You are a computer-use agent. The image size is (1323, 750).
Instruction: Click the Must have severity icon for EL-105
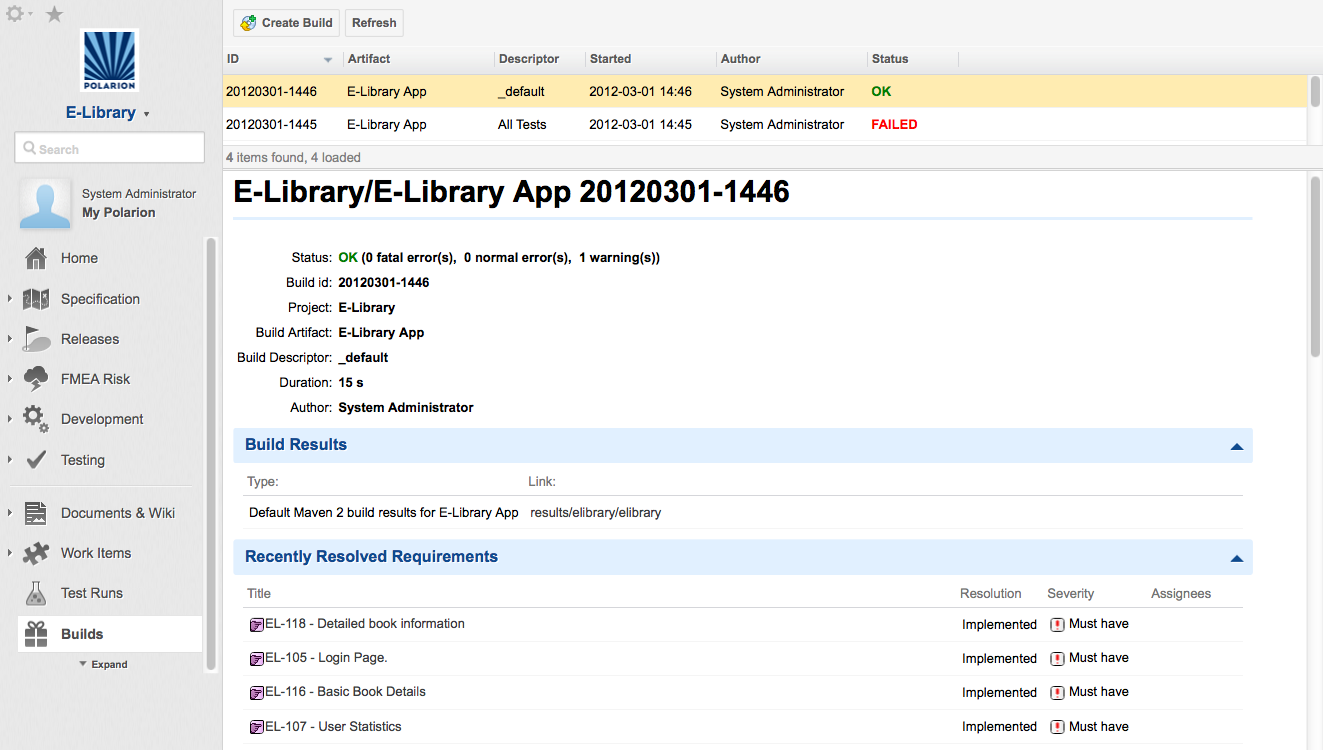tap(1057, 658)
